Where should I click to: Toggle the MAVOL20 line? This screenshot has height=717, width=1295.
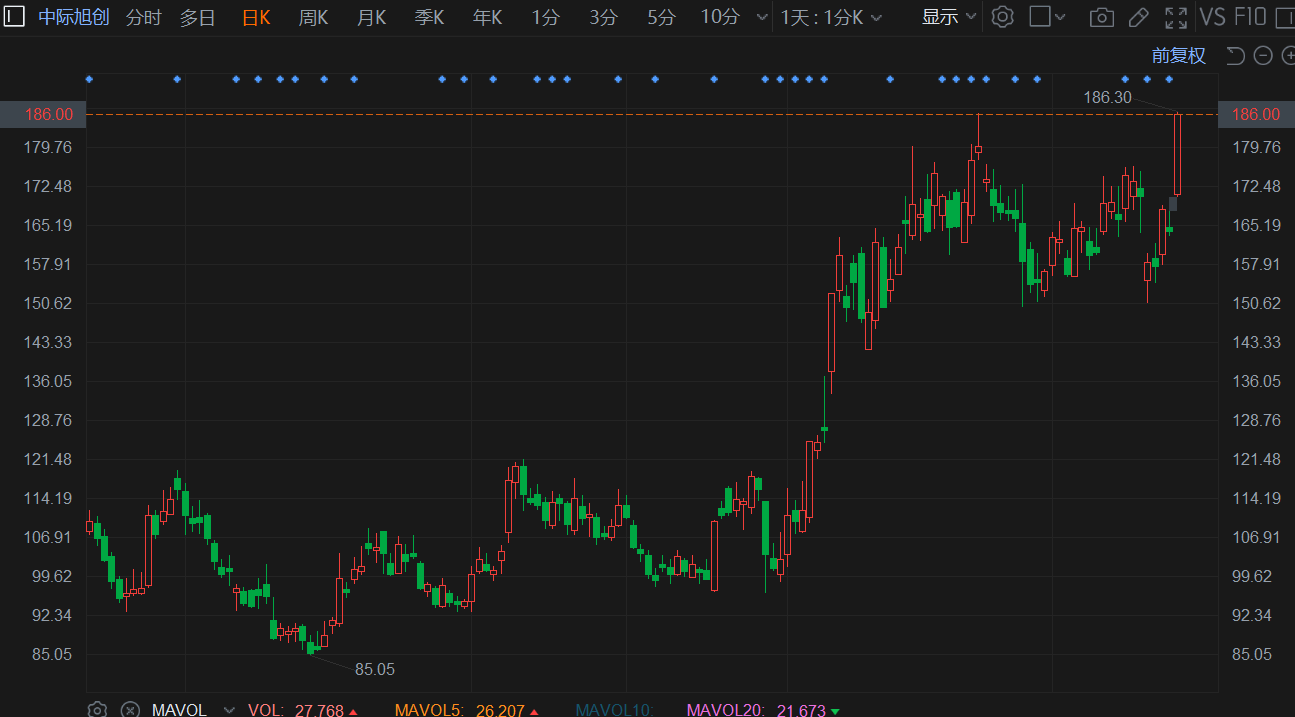763,710
